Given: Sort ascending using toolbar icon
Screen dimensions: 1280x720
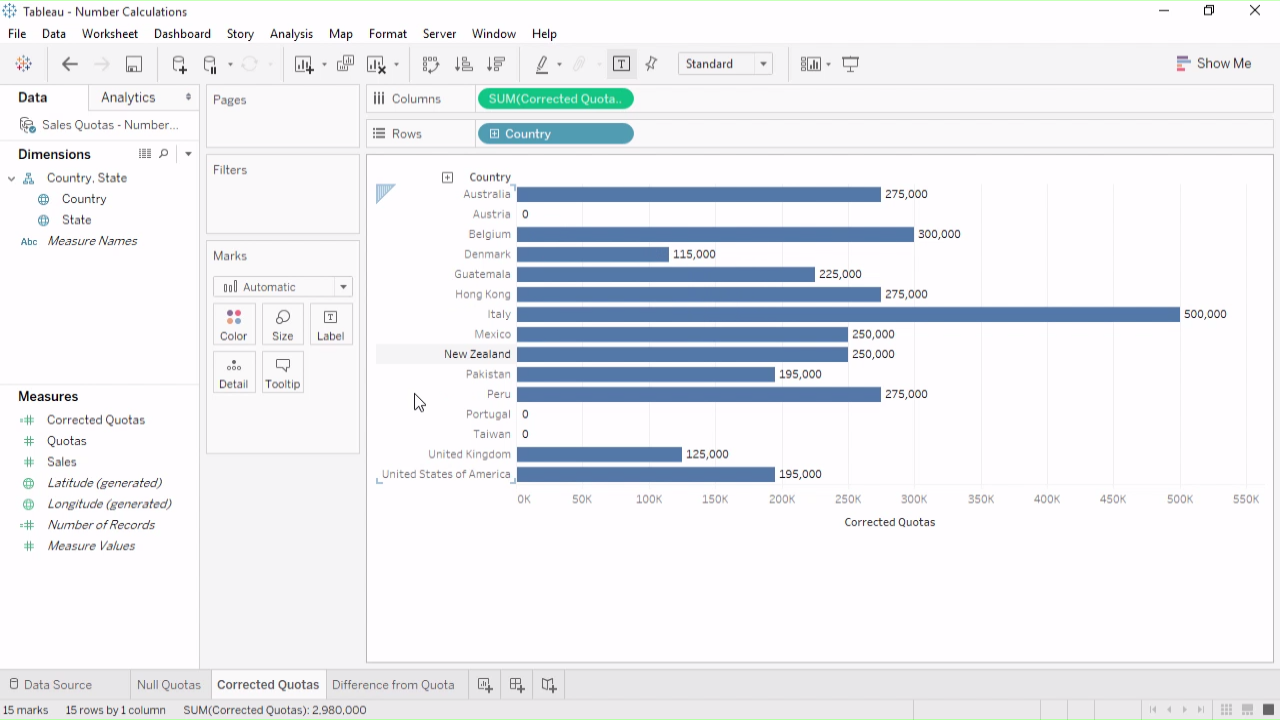Looking at the screenshot, I should [463, 64].
